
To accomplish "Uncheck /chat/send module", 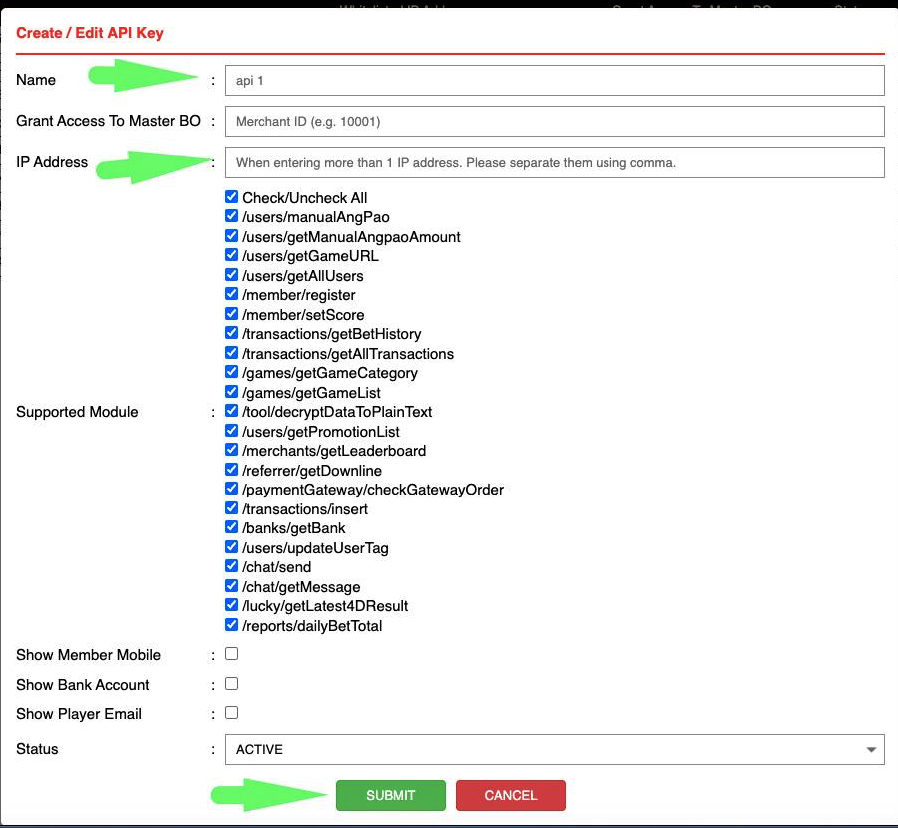I will pyautogui.click(x=231, y=566).
